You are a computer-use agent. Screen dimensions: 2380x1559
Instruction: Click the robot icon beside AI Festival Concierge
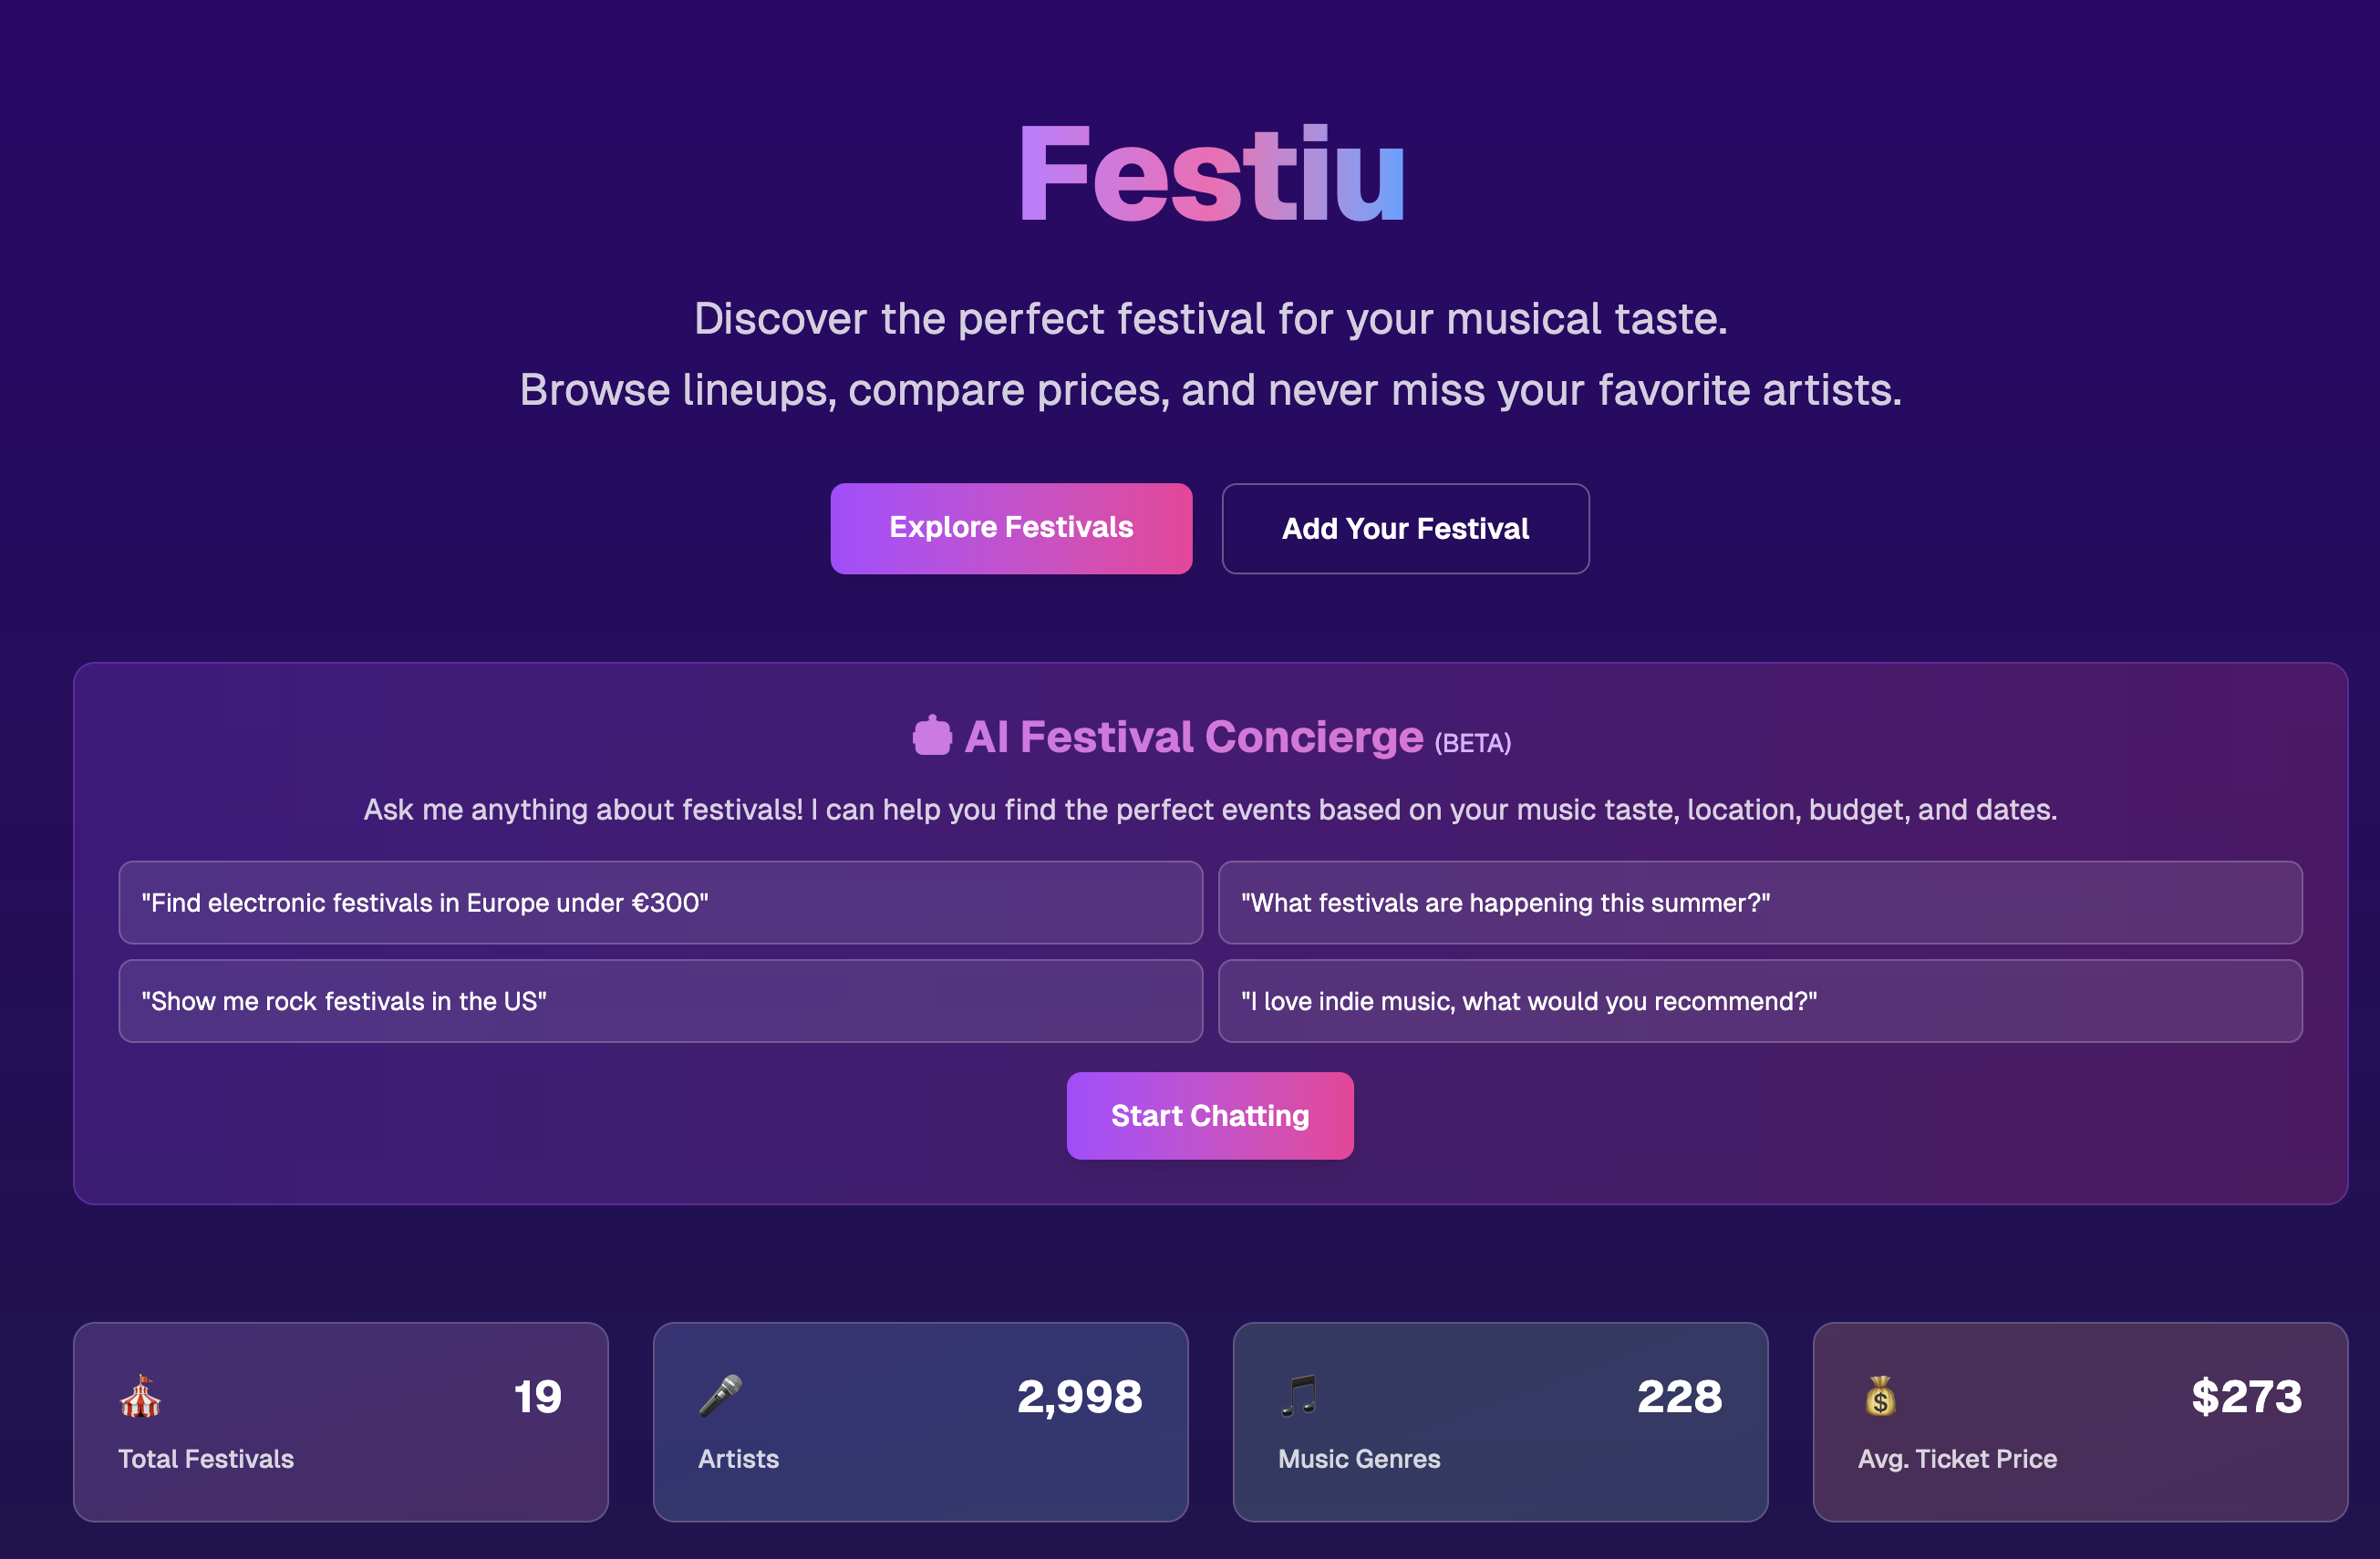[x=931, y=737]
